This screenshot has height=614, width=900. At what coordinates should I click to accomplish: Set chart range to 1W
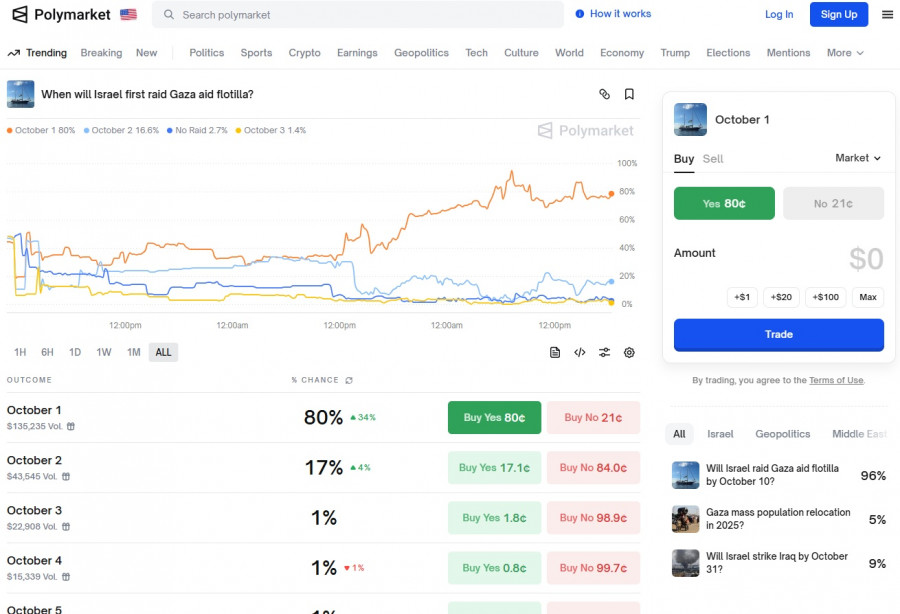(x=104, y=352)
